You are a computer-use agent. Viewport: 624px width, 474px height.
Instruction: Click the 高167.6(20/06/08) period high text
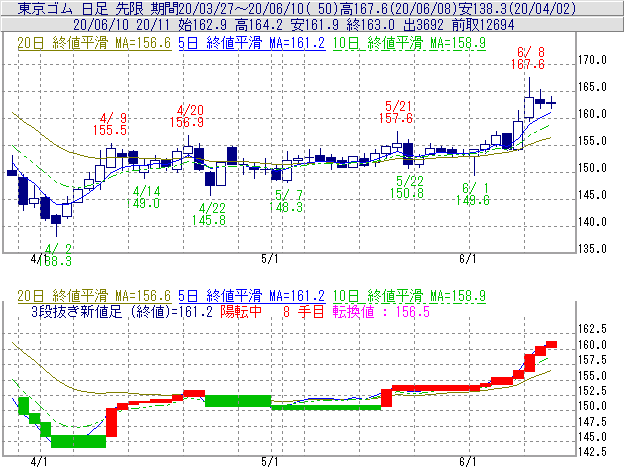click(398, 8)
